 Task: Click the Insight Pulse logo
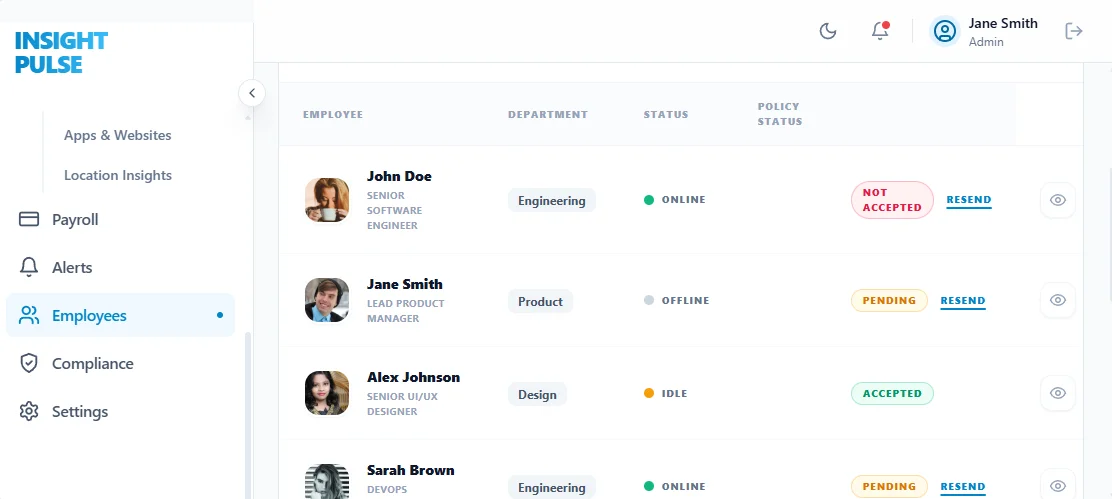(61, 52)
